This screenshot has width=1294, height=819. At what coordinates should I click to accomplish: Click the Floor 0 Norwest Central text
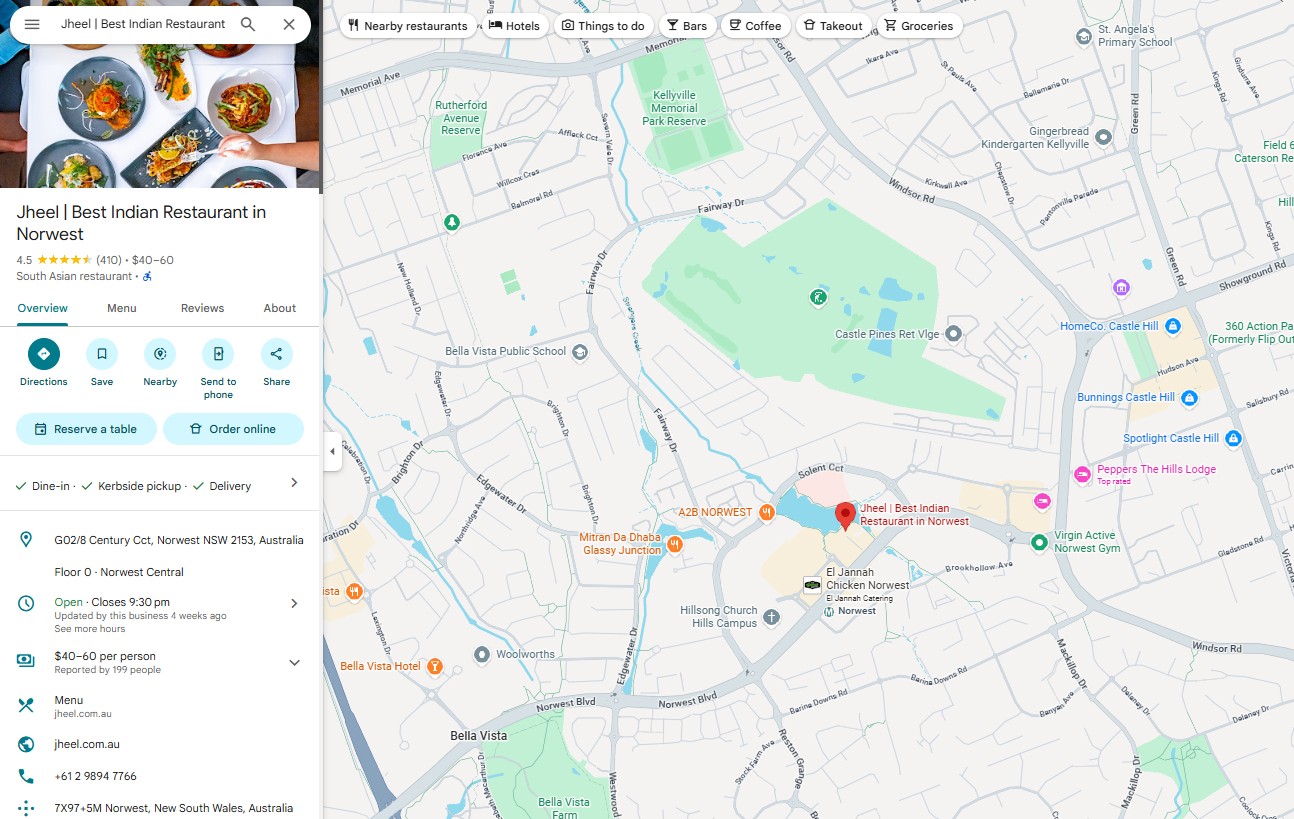[119, 572]
